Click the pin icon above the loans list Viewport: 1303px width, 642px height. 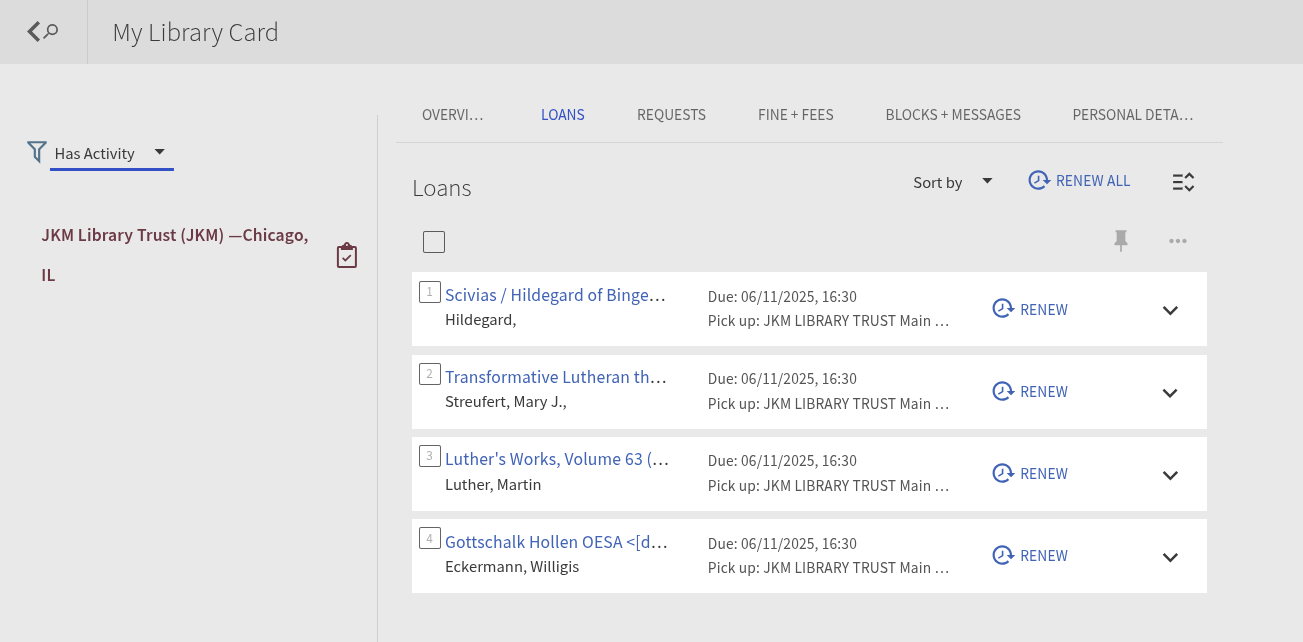(x=1121, y=240)
